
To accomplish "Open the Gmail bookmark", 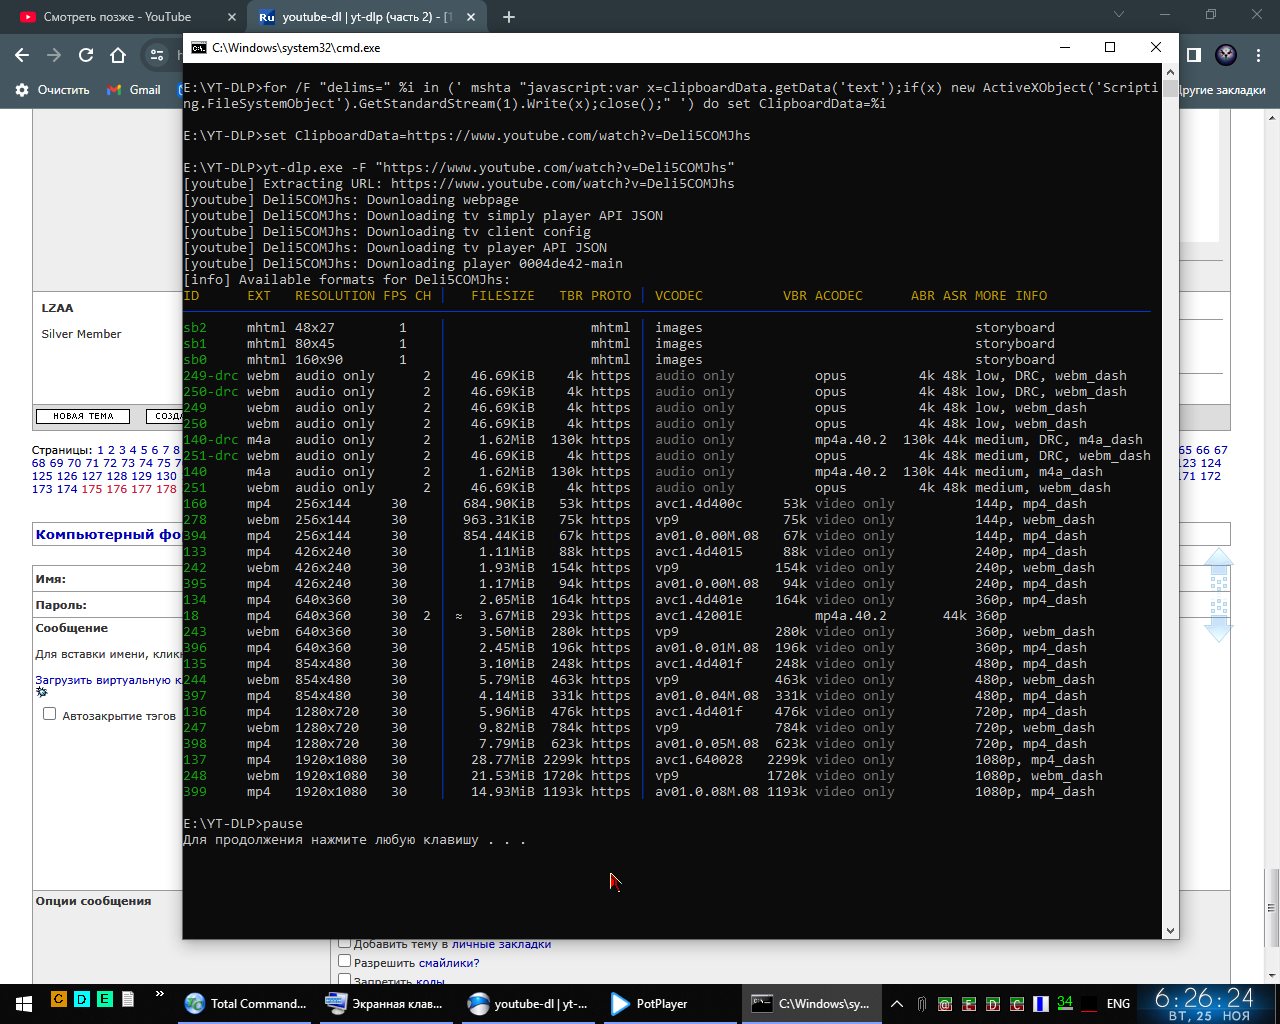I will [134, 90].
